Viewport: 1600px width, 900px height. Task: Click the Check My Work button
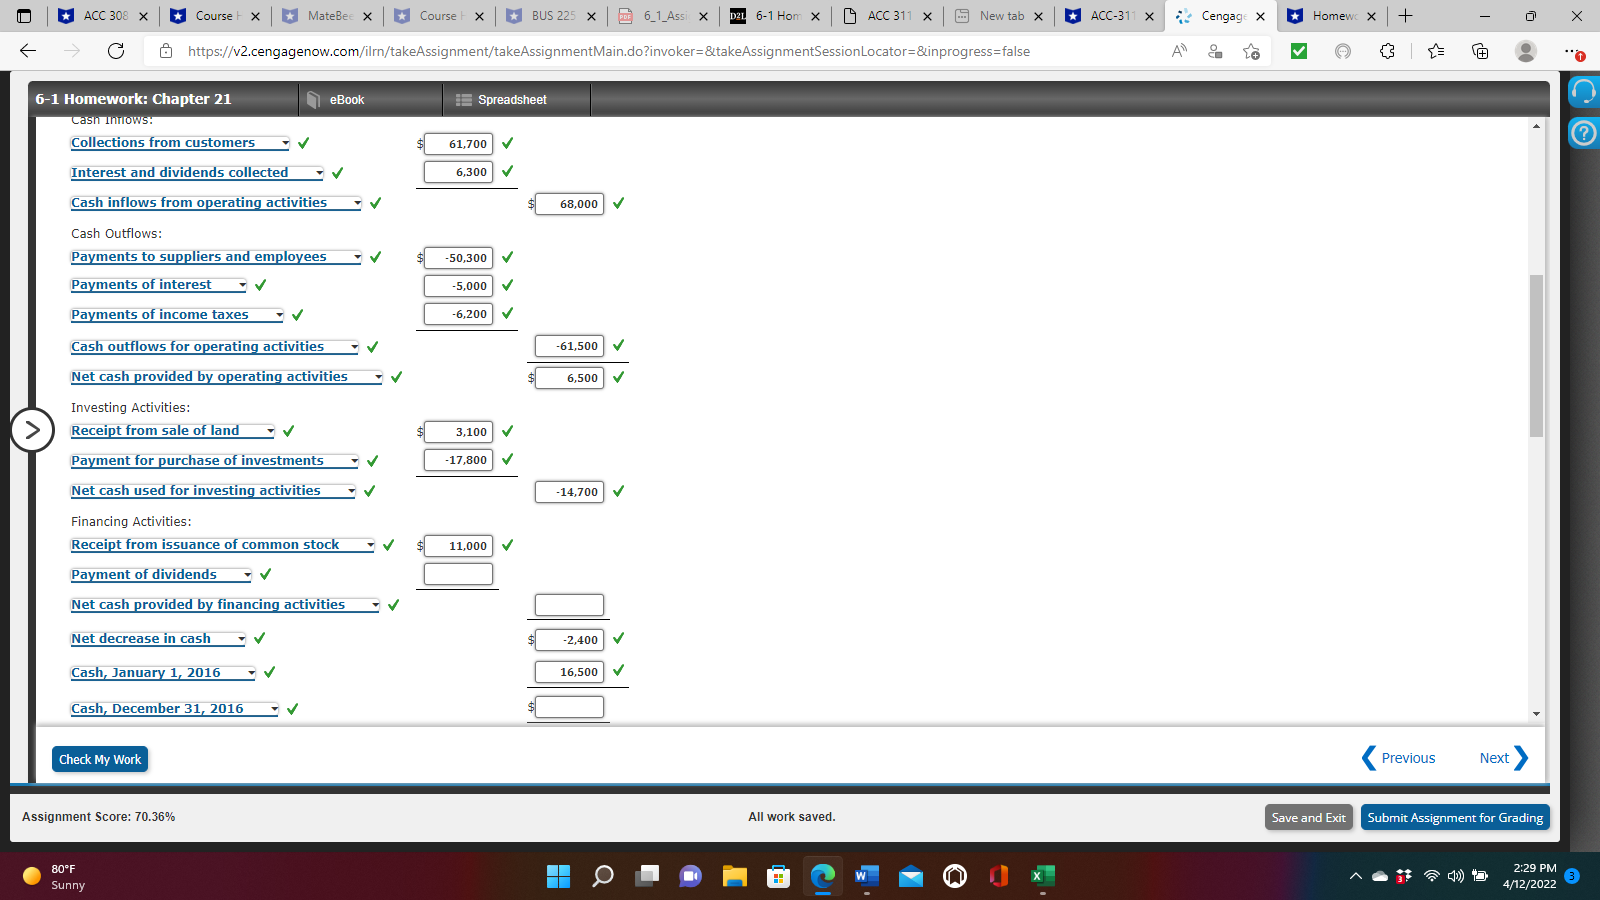[99, 758]
